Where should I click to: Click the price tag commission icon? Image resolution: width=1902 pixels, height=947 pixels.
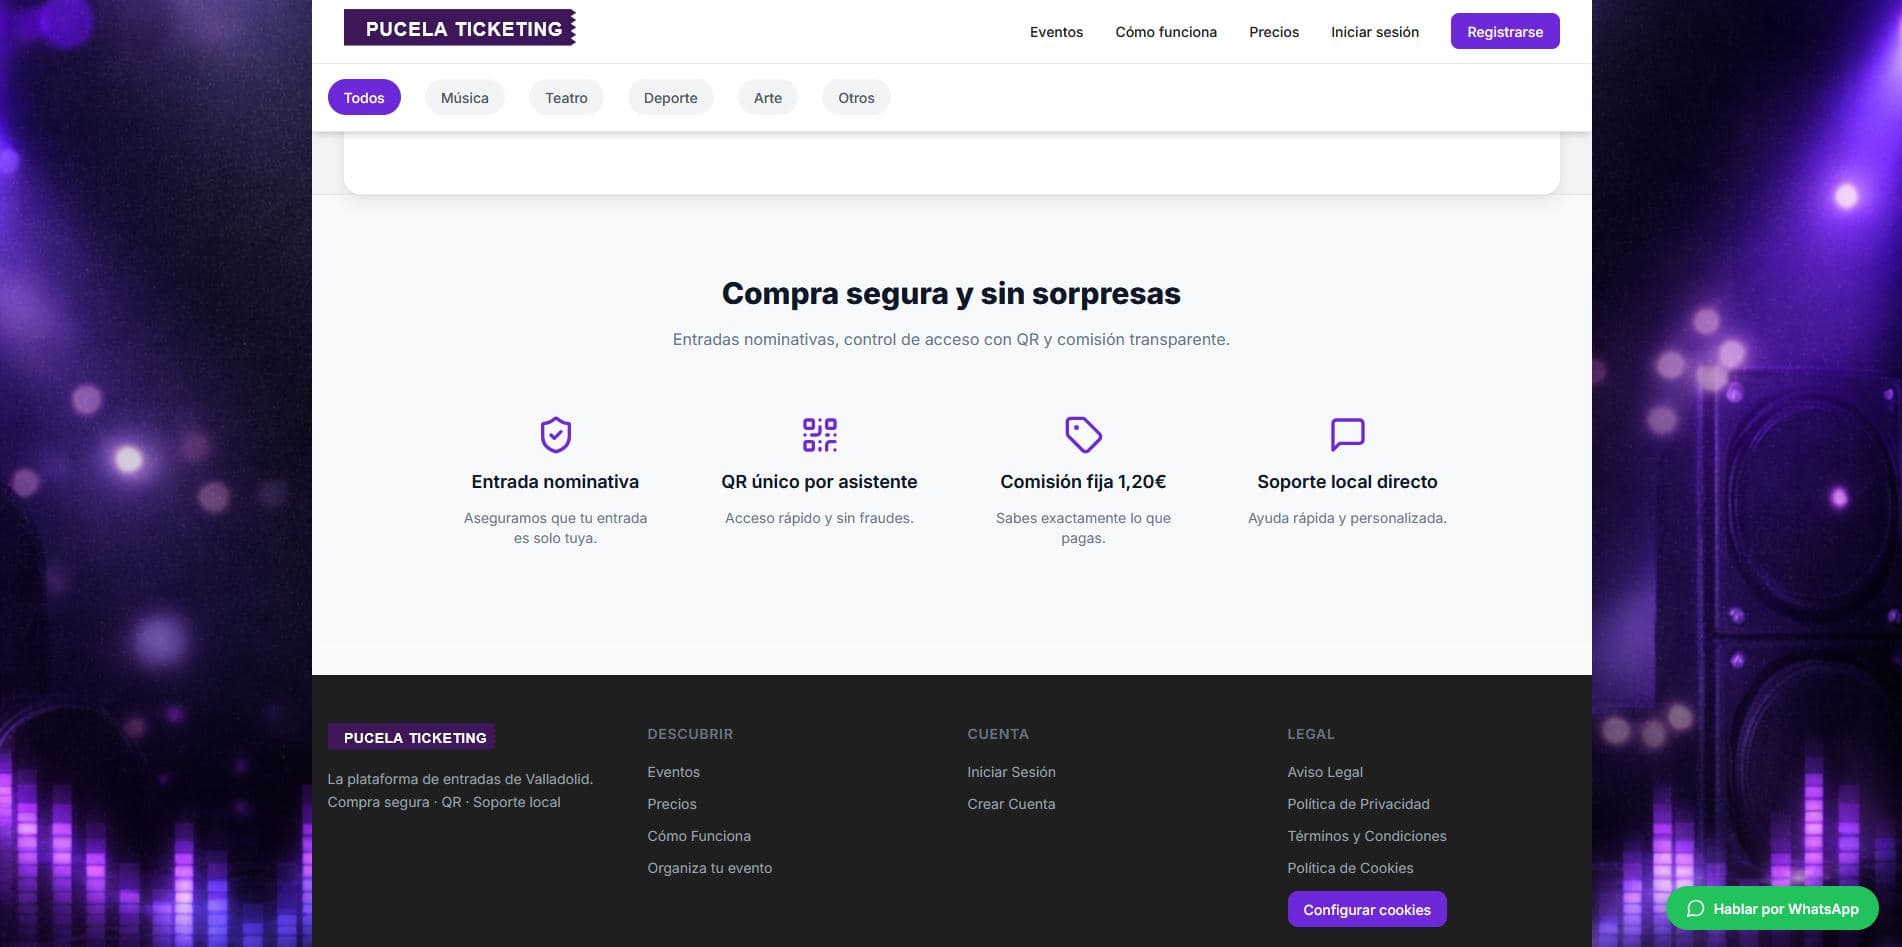1083,435
